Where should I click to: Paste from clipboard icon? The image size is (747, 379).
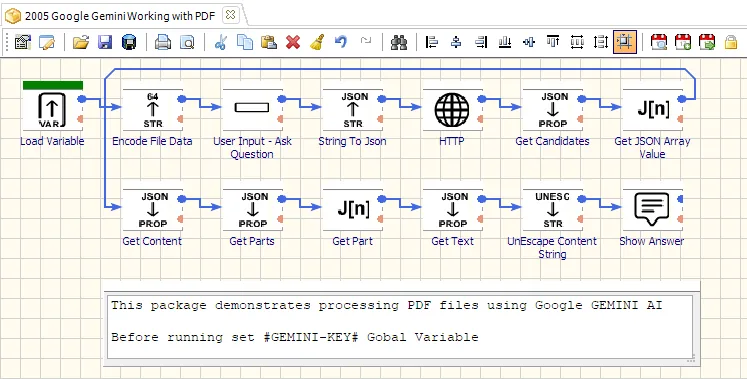tap(269, 42)
